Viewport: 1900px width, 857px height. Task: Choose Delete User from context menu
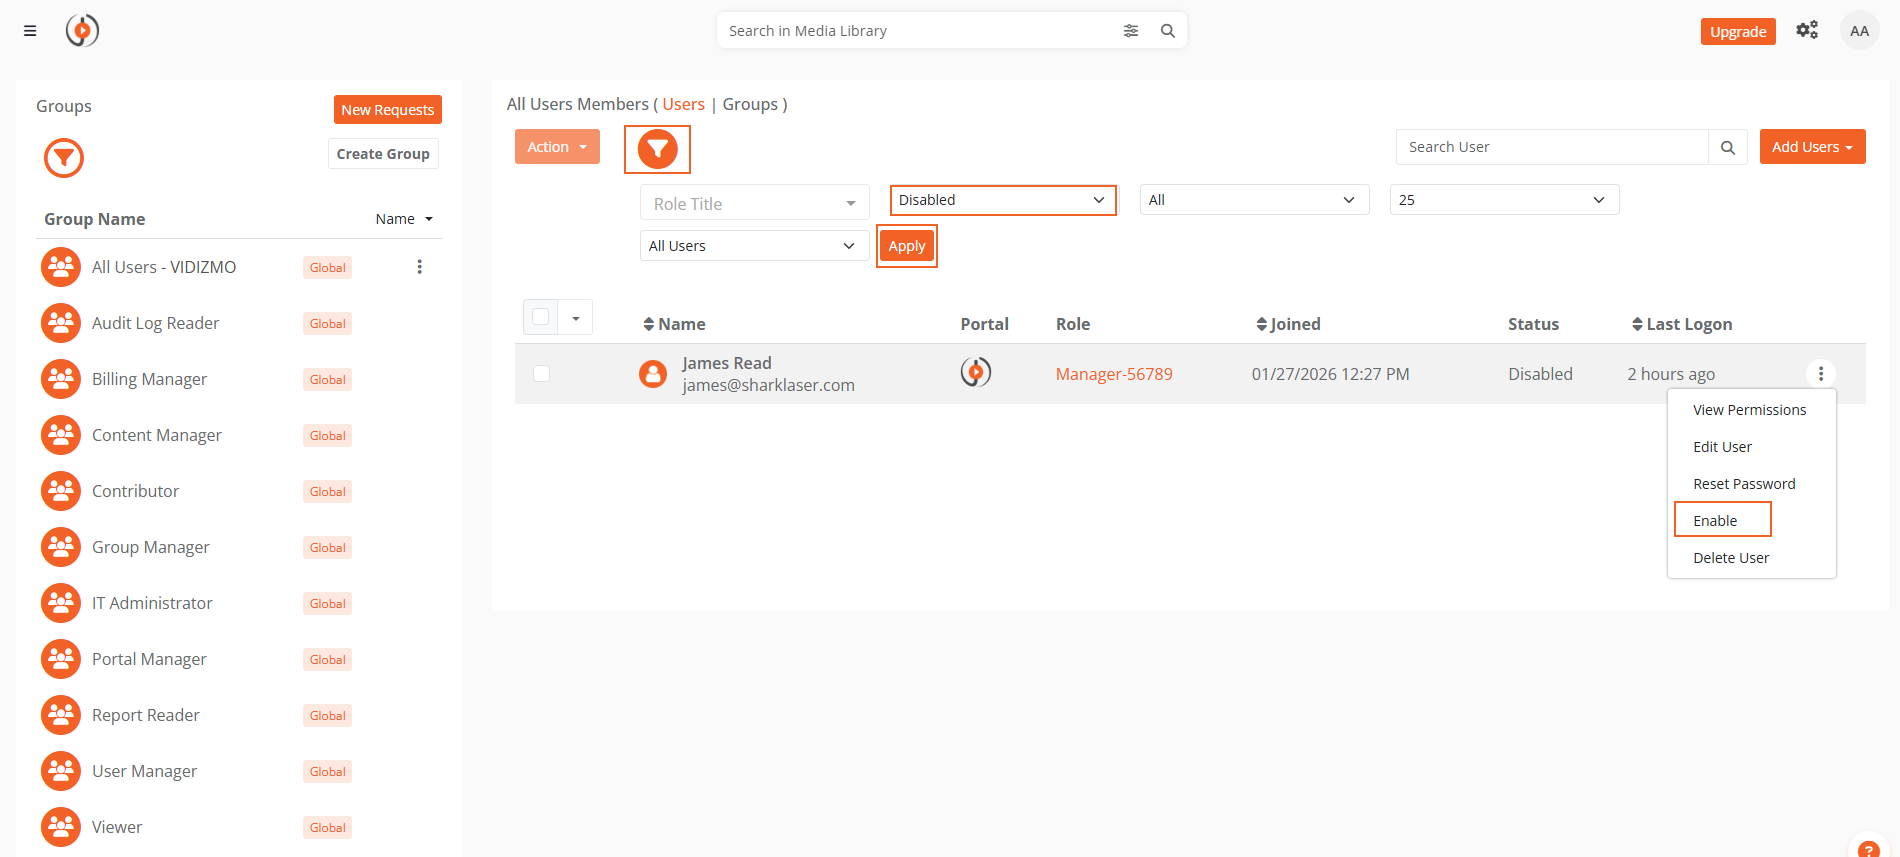1750,558
